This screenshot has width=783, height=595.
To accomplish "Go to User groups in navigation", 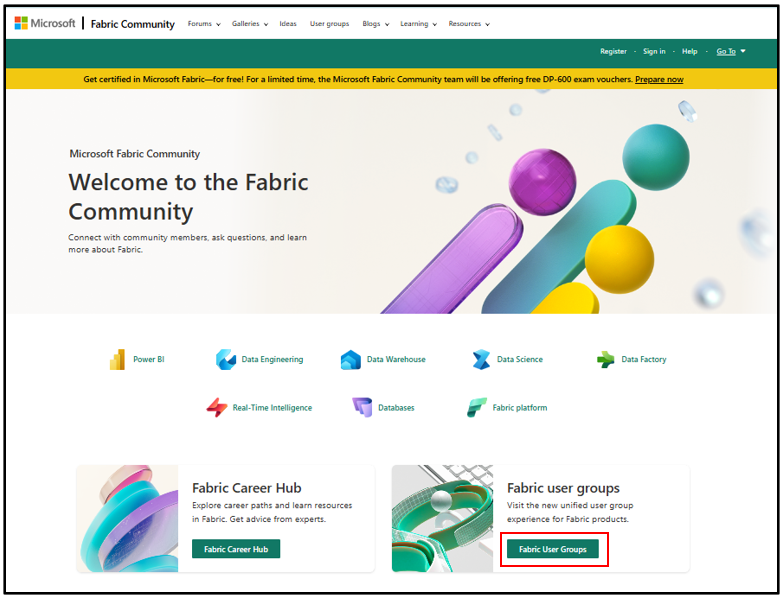I will coord(329,23).
